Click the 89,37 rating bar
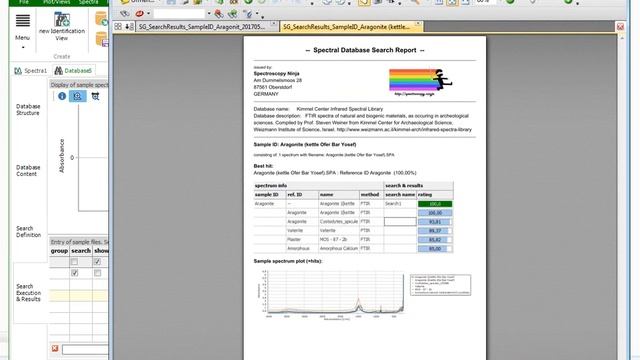Viewport: 640px width, 360px height. point(435,231)
